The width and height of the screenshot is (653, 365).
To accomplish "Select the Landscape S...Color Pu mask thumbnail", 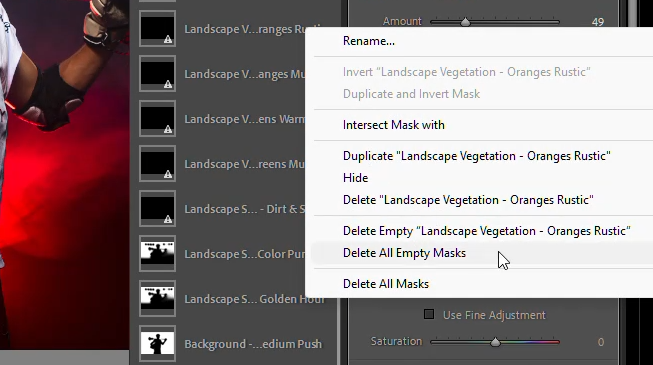I will [157, 253].
